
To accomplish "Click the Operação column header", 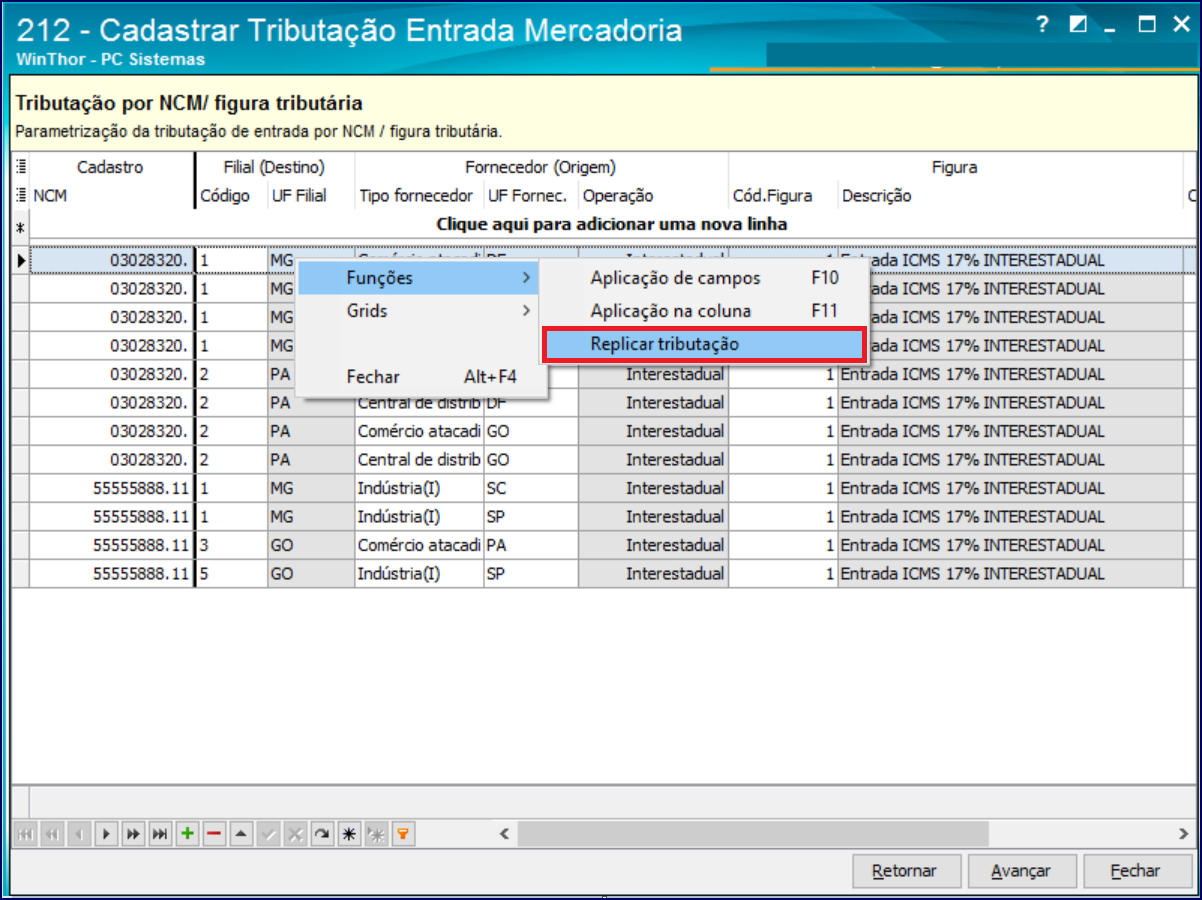I will [653, 196].
